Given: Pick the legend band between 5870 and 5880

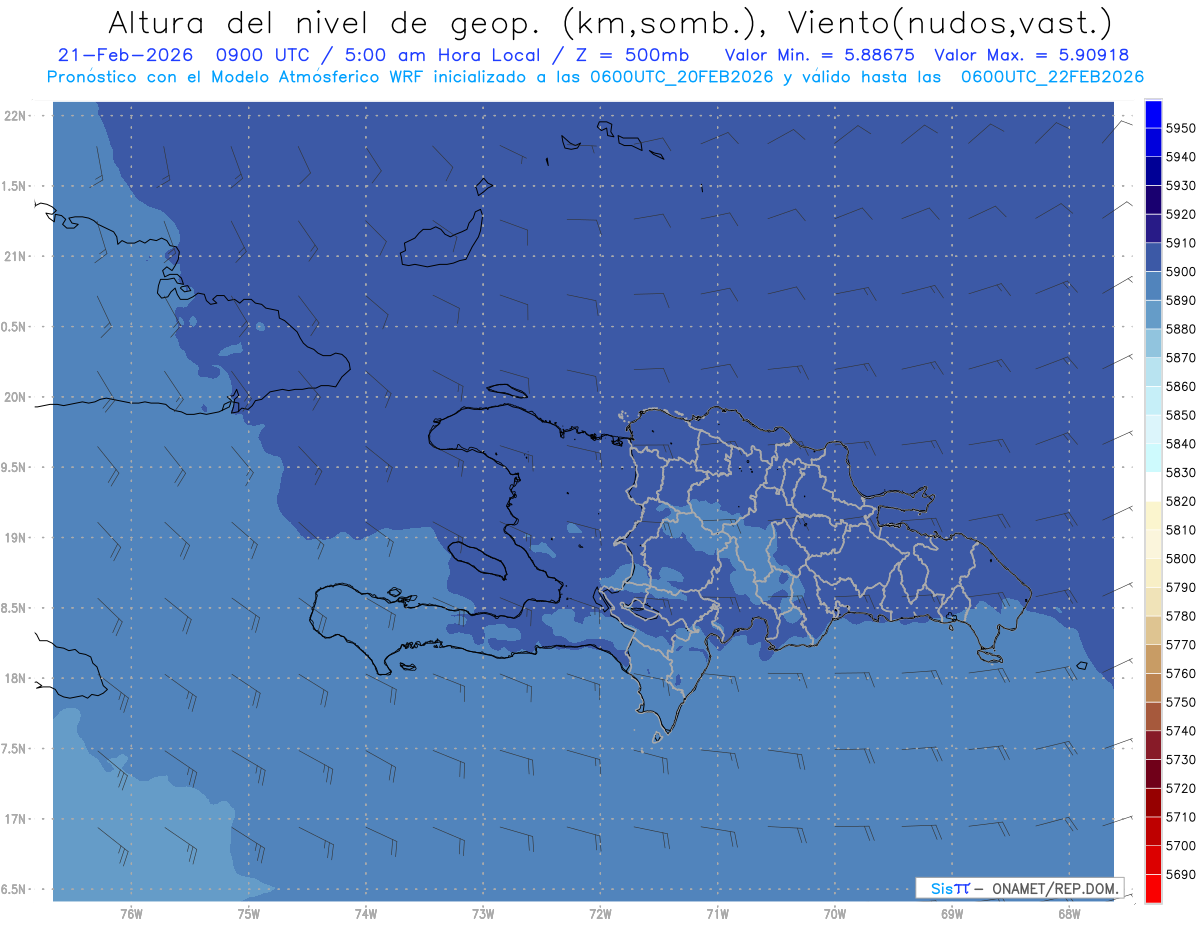Looking at the screenshot, I should (1153, 343).
